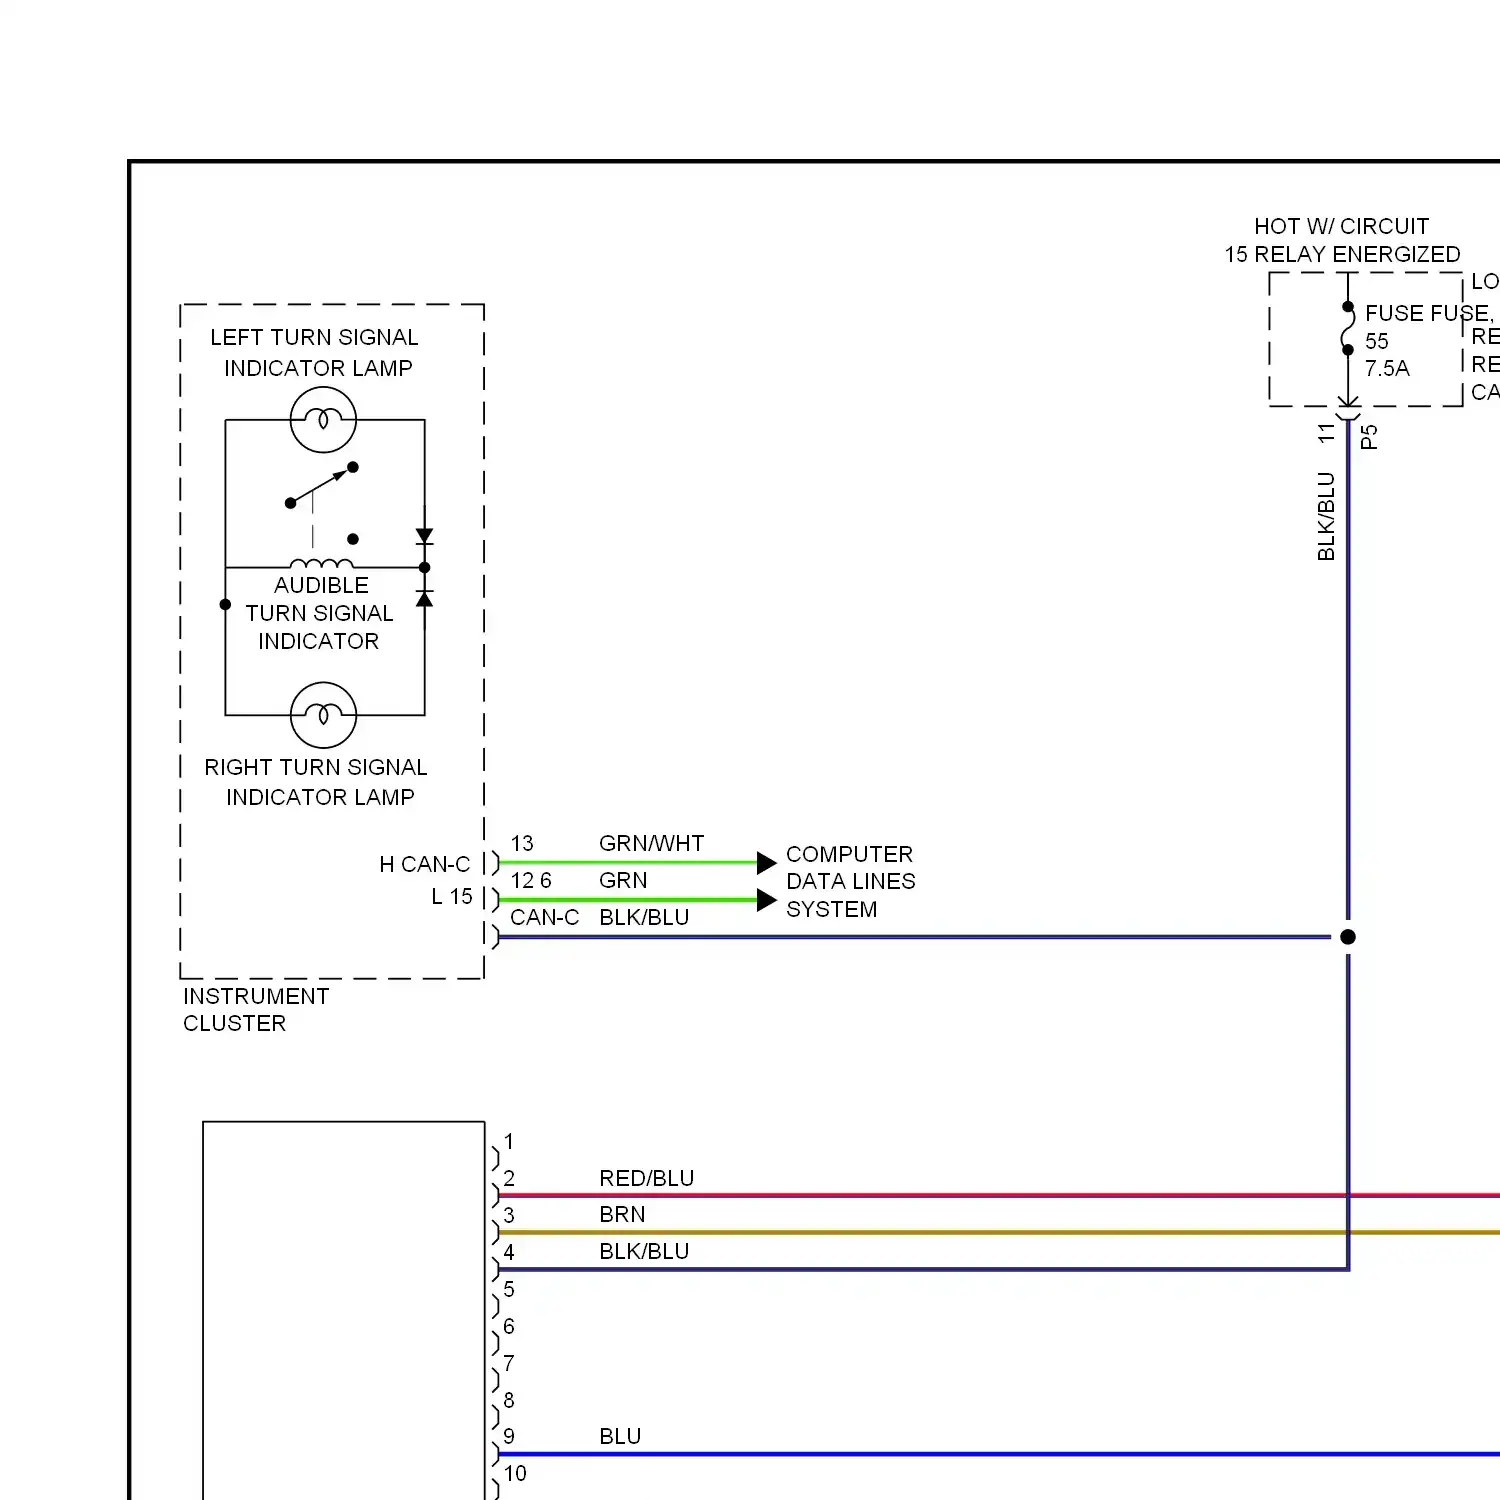Click connector pin number 8
The image size is (1500, 1500).
[x=509, y=1400]
